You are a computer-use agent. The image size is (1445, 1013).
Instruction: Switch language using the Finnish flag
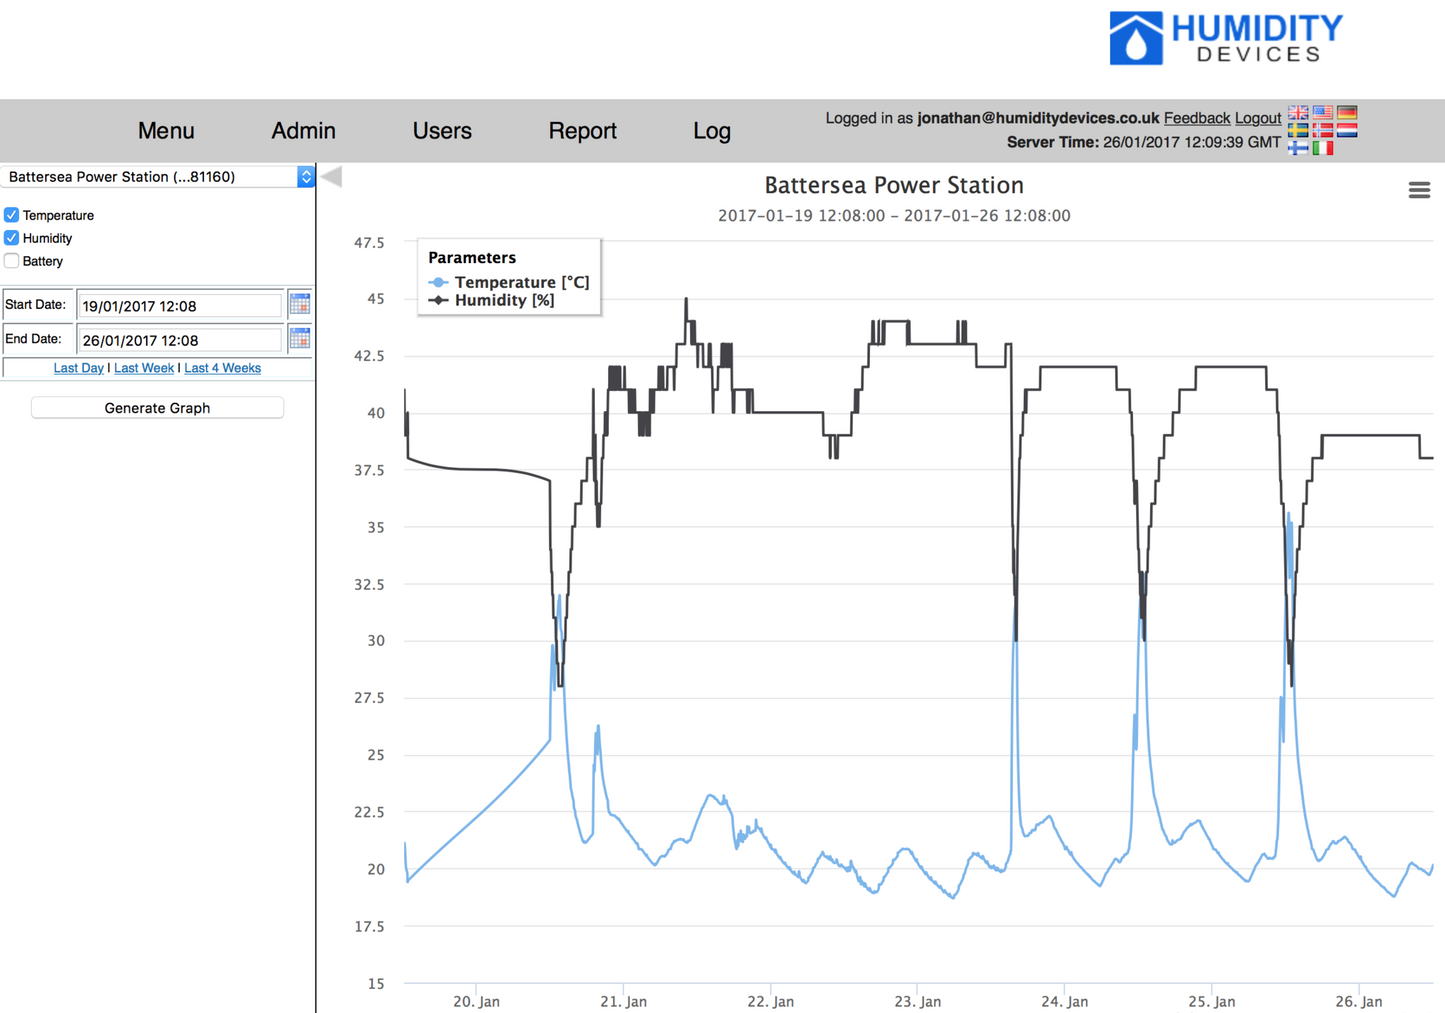1298,147
